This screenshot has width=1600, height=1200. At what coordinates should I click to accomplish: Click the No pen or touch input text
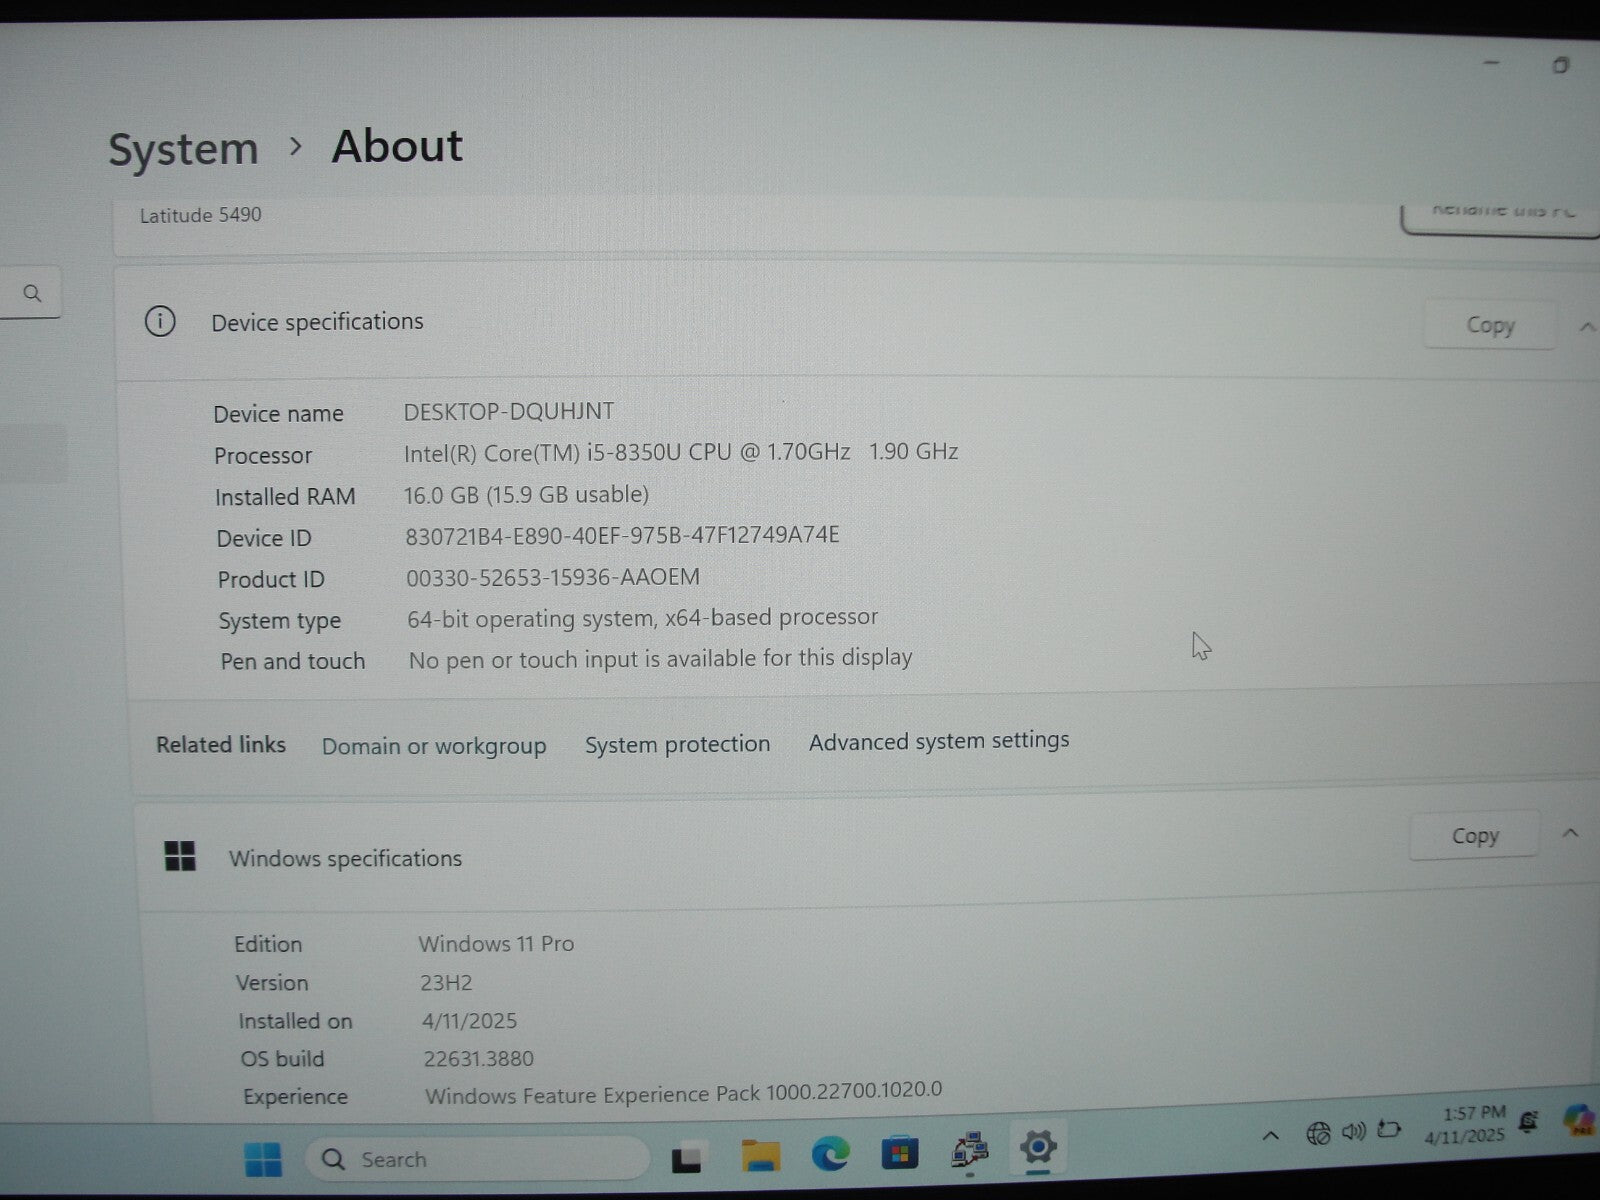point(660,659)
